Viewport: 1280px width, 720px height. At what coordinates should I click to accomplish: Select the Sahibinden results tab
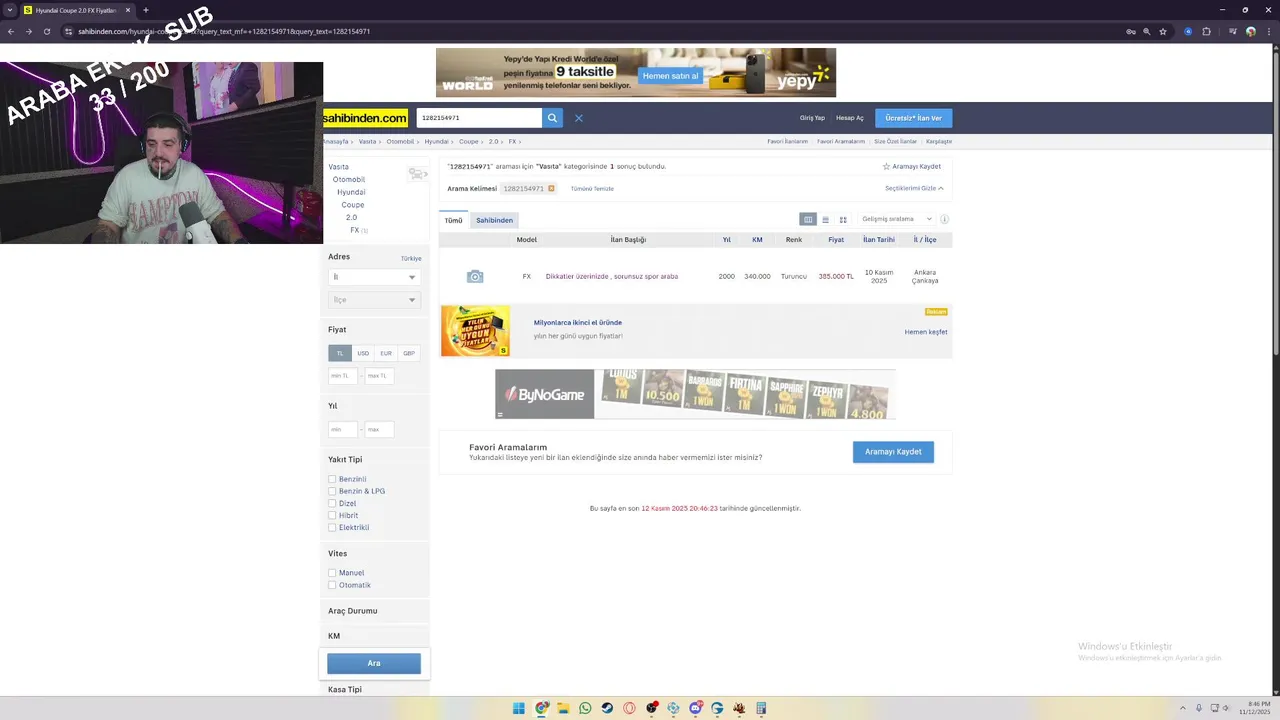(494, 220)
